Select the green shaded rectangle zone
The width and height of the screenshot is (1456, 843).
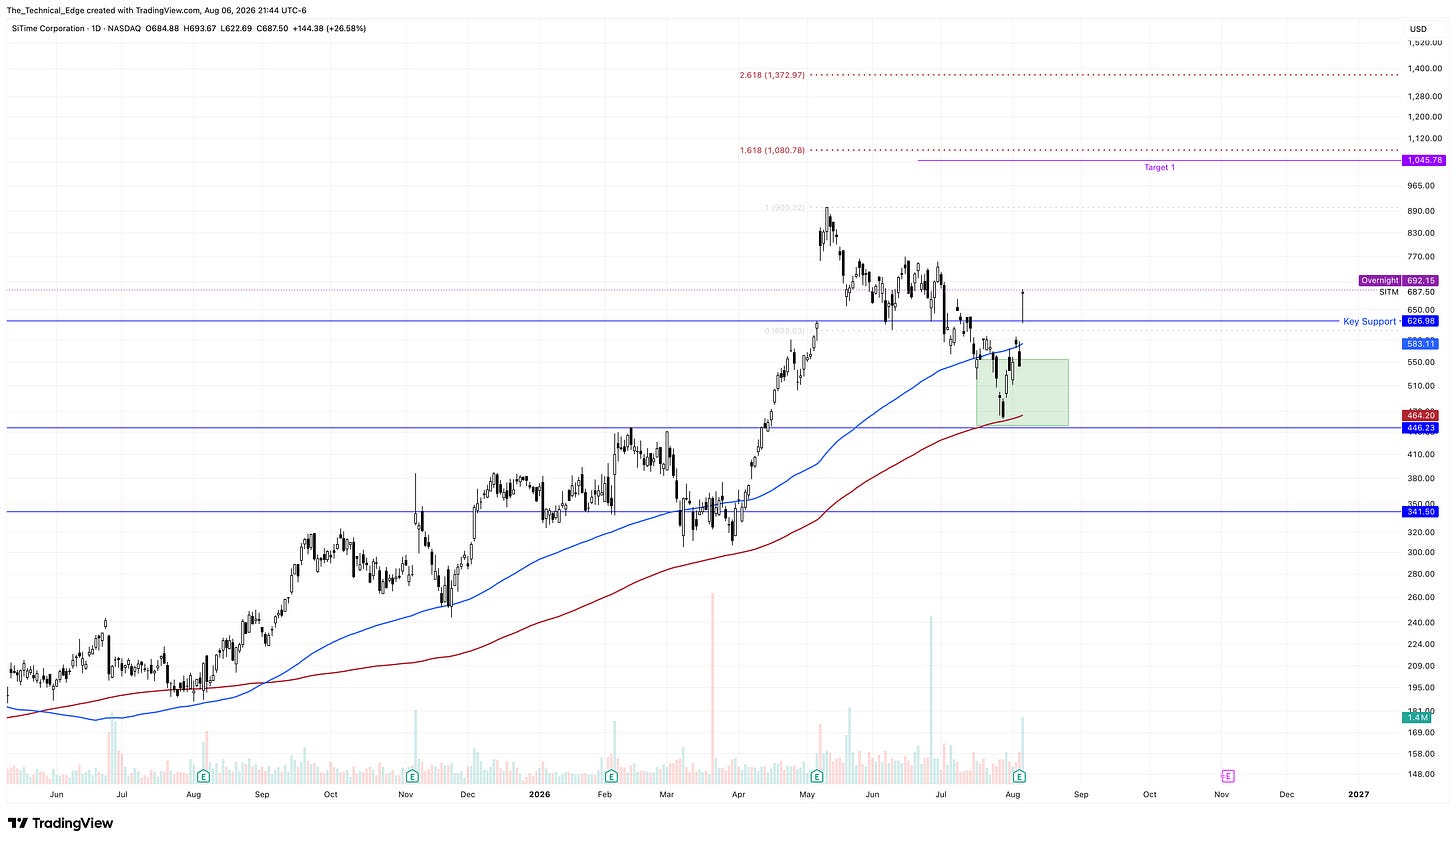[x=1022, y=393]
